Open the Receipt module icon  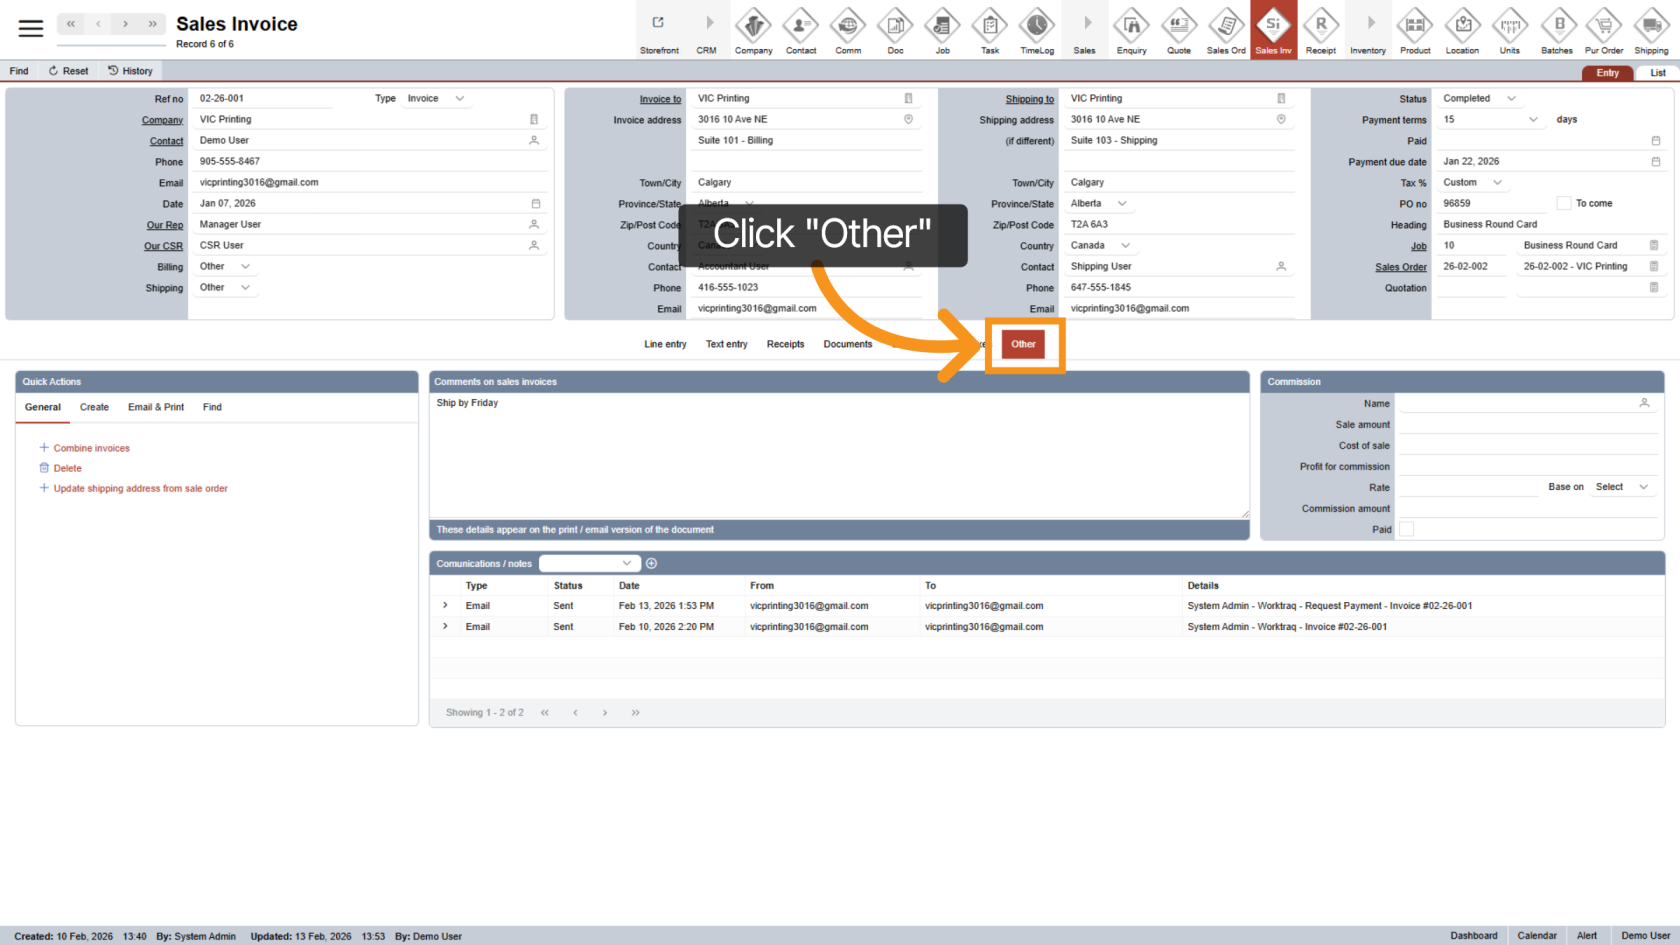[x=1321, y=28]
